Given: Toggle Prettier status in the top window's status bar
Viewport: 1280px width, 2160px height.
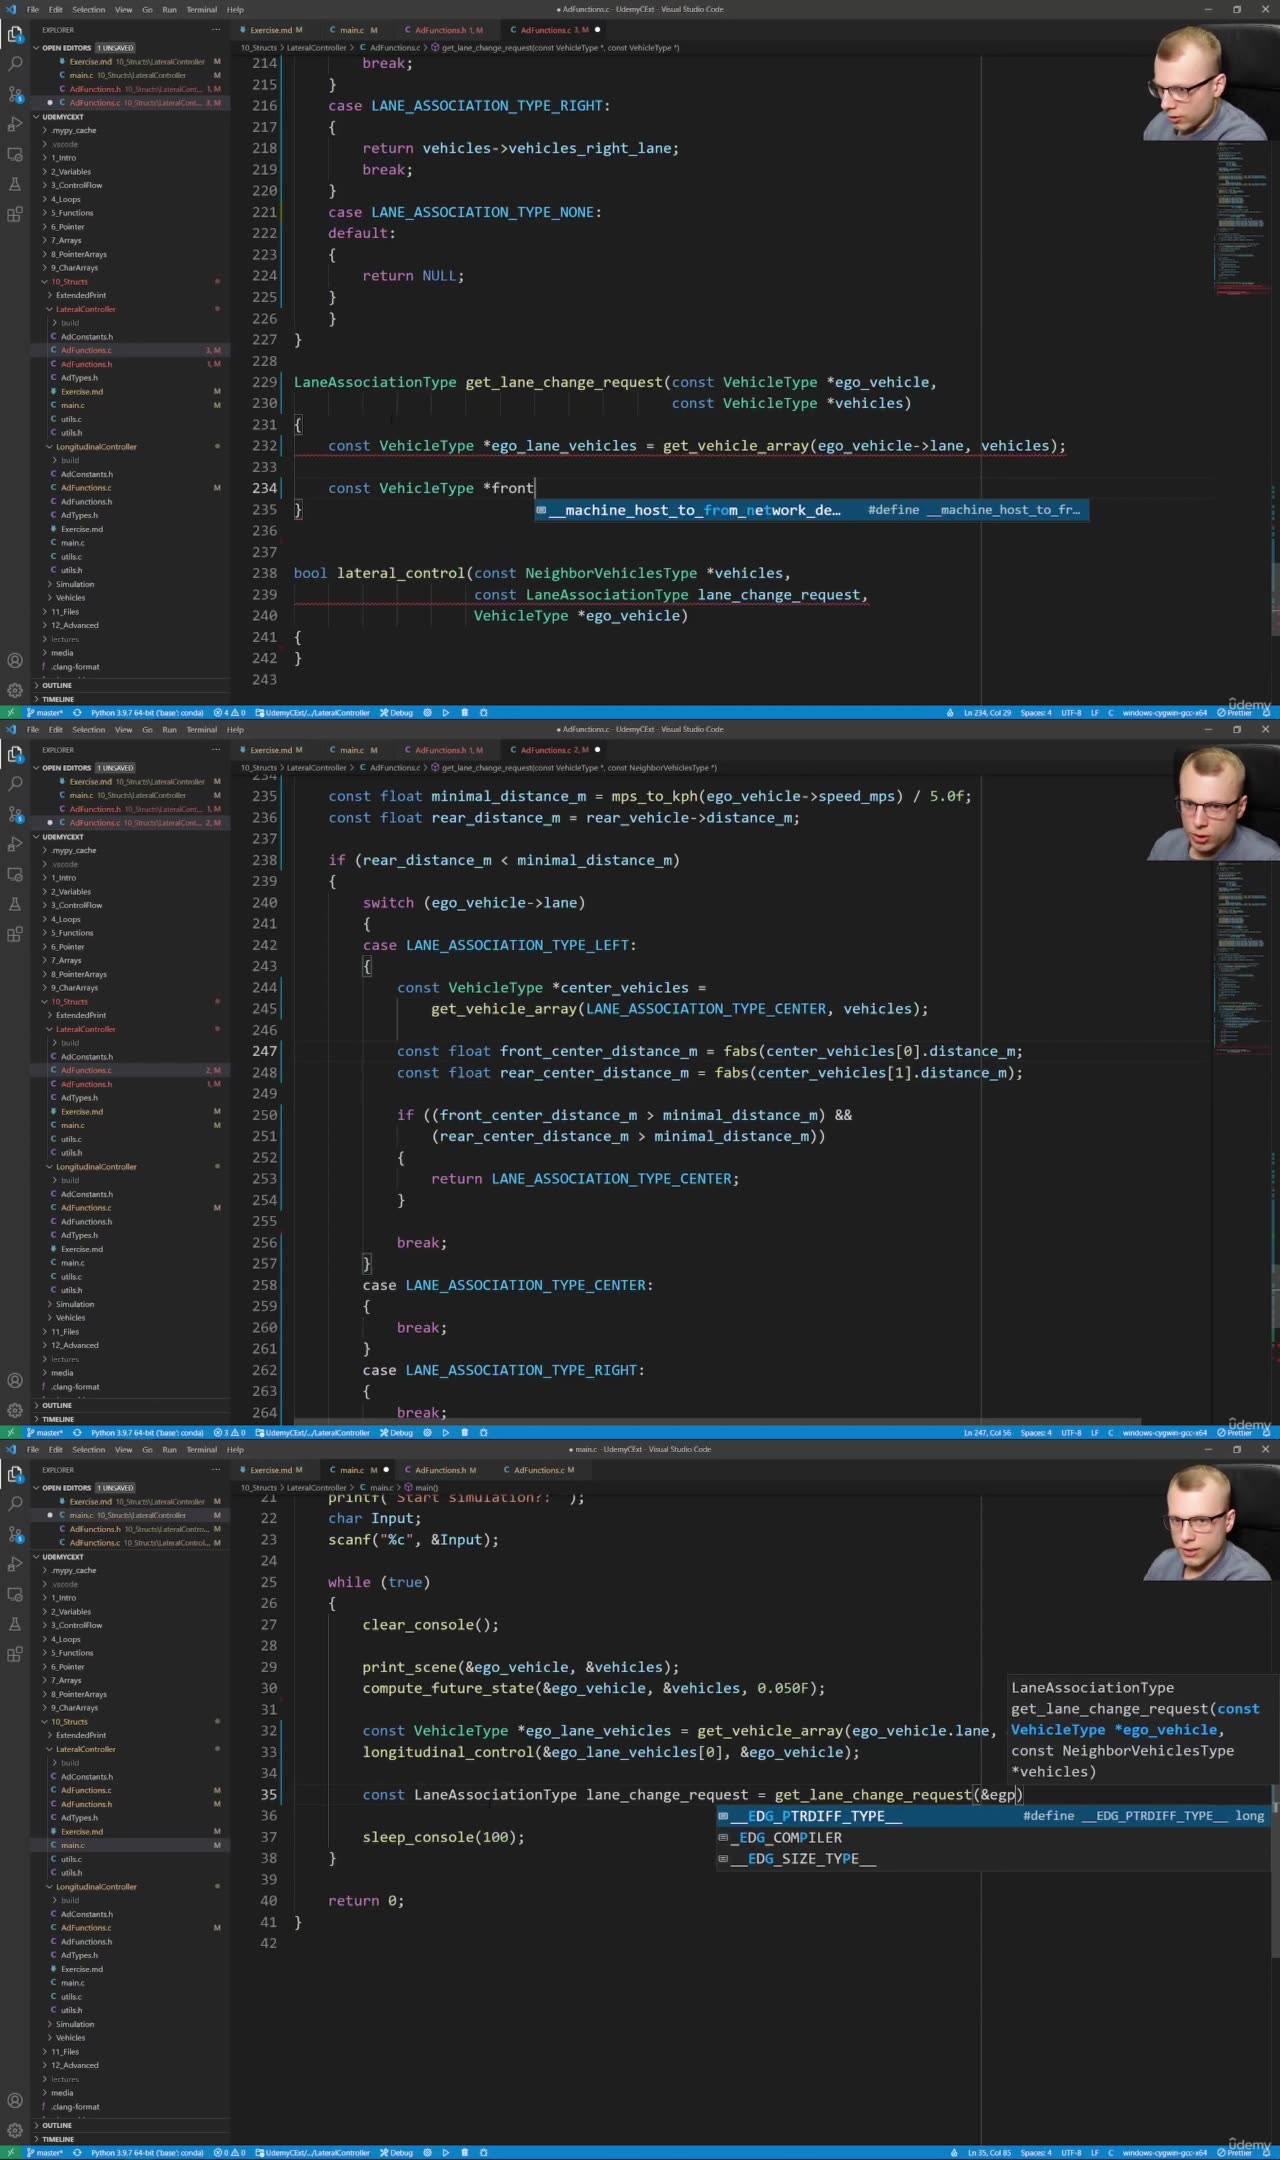Looking at the screenshot, I should click(1235, 713).
